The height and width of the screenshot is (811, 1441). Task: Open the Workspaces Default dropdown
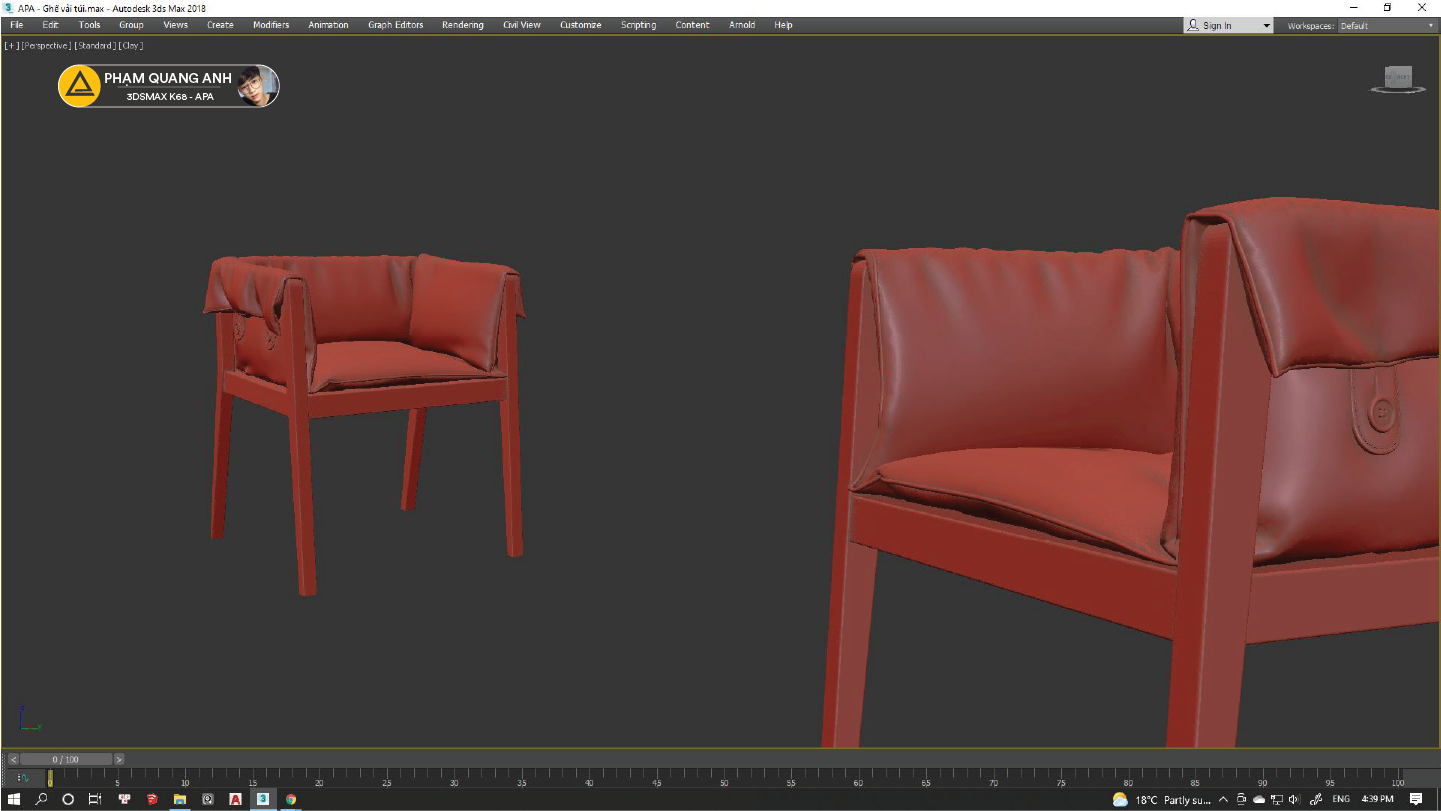coord(1386,25)
